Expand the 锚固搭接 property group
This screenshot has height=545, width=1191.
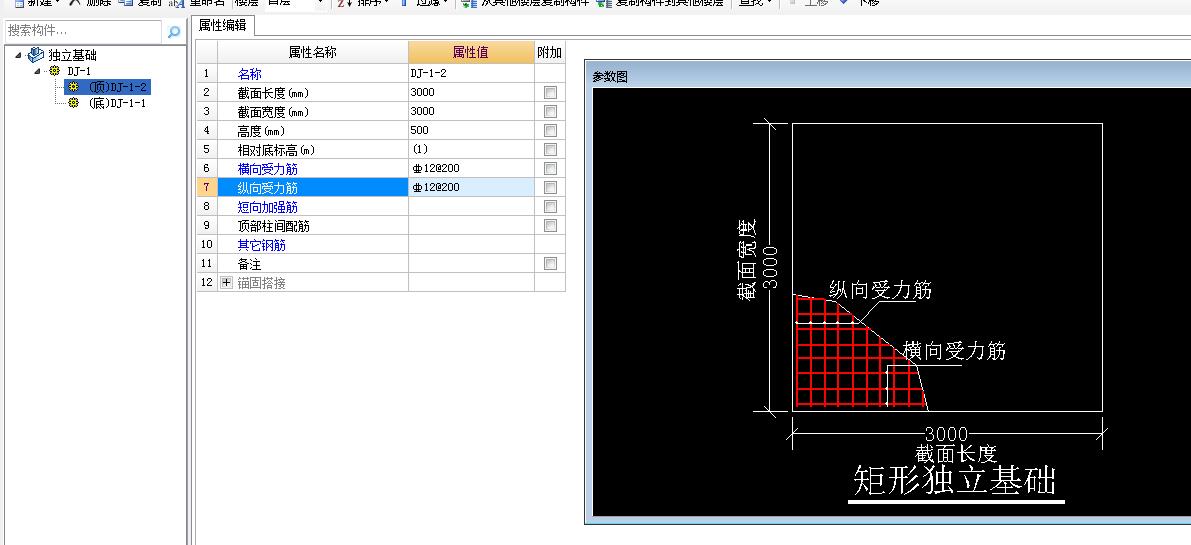pyautogui.click(x=226, y=282)
